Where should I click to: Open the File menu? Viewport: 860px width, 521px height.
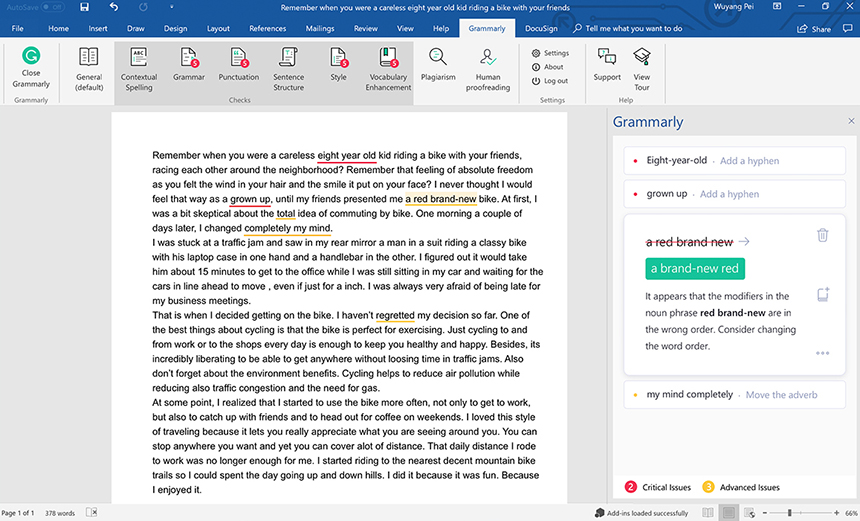18,28
